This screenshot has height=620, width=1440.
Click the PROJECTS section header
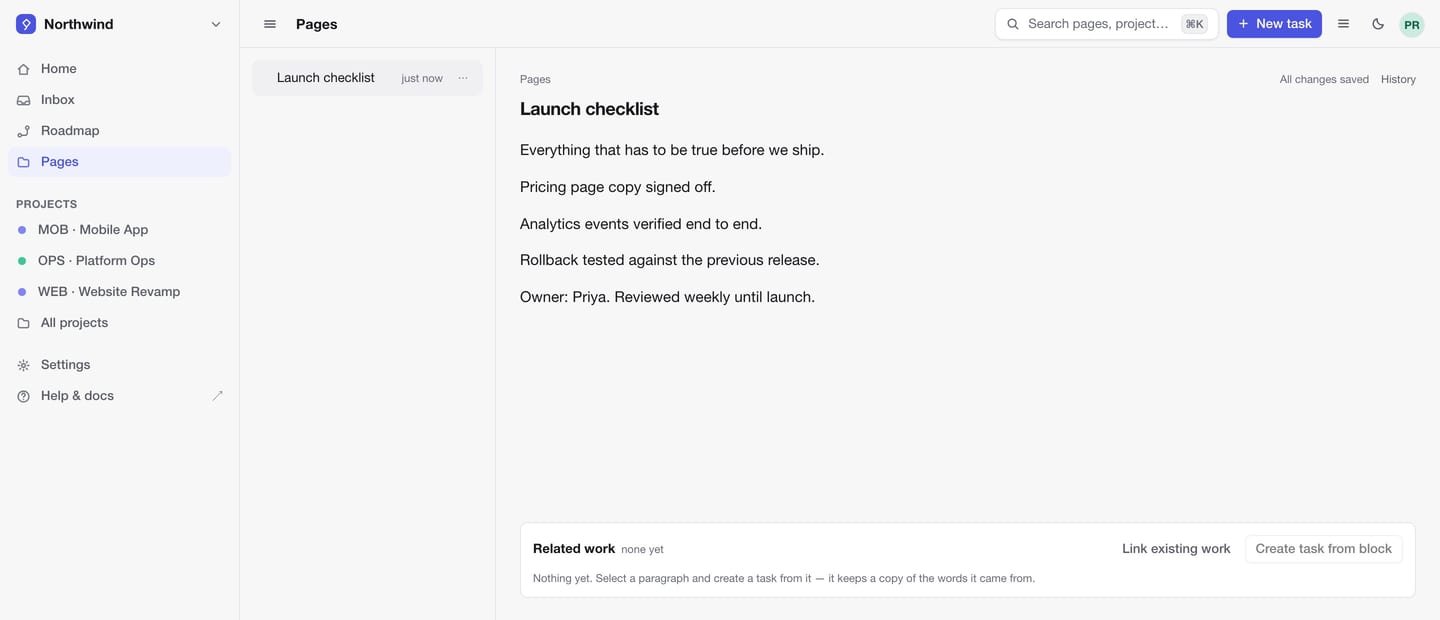coord(47,204)
